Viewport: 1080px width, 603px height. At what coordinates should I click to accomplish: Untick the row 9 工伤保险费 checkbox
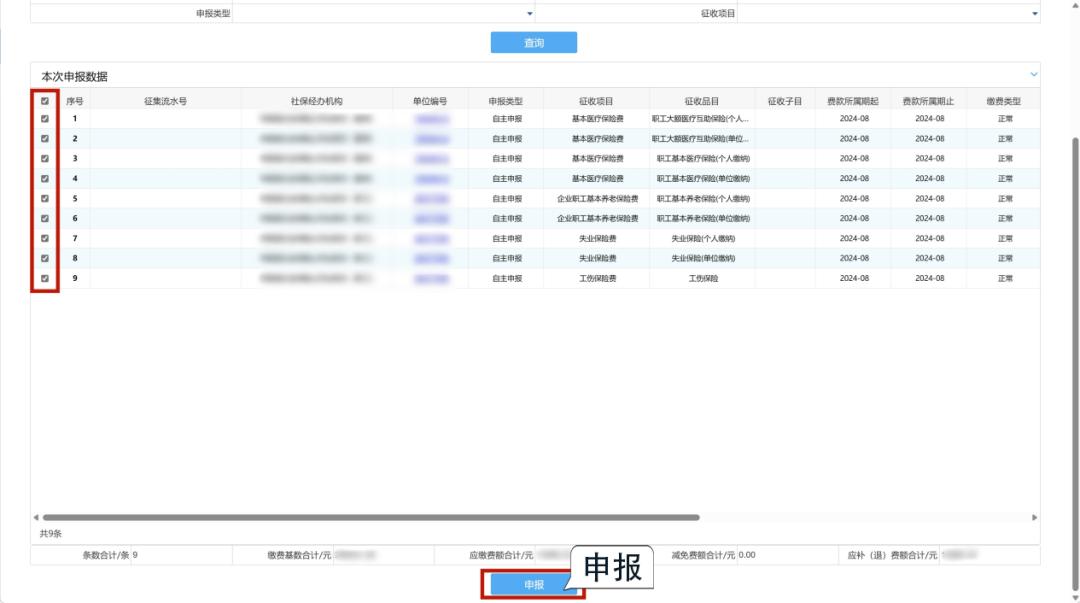pos(45,279)
